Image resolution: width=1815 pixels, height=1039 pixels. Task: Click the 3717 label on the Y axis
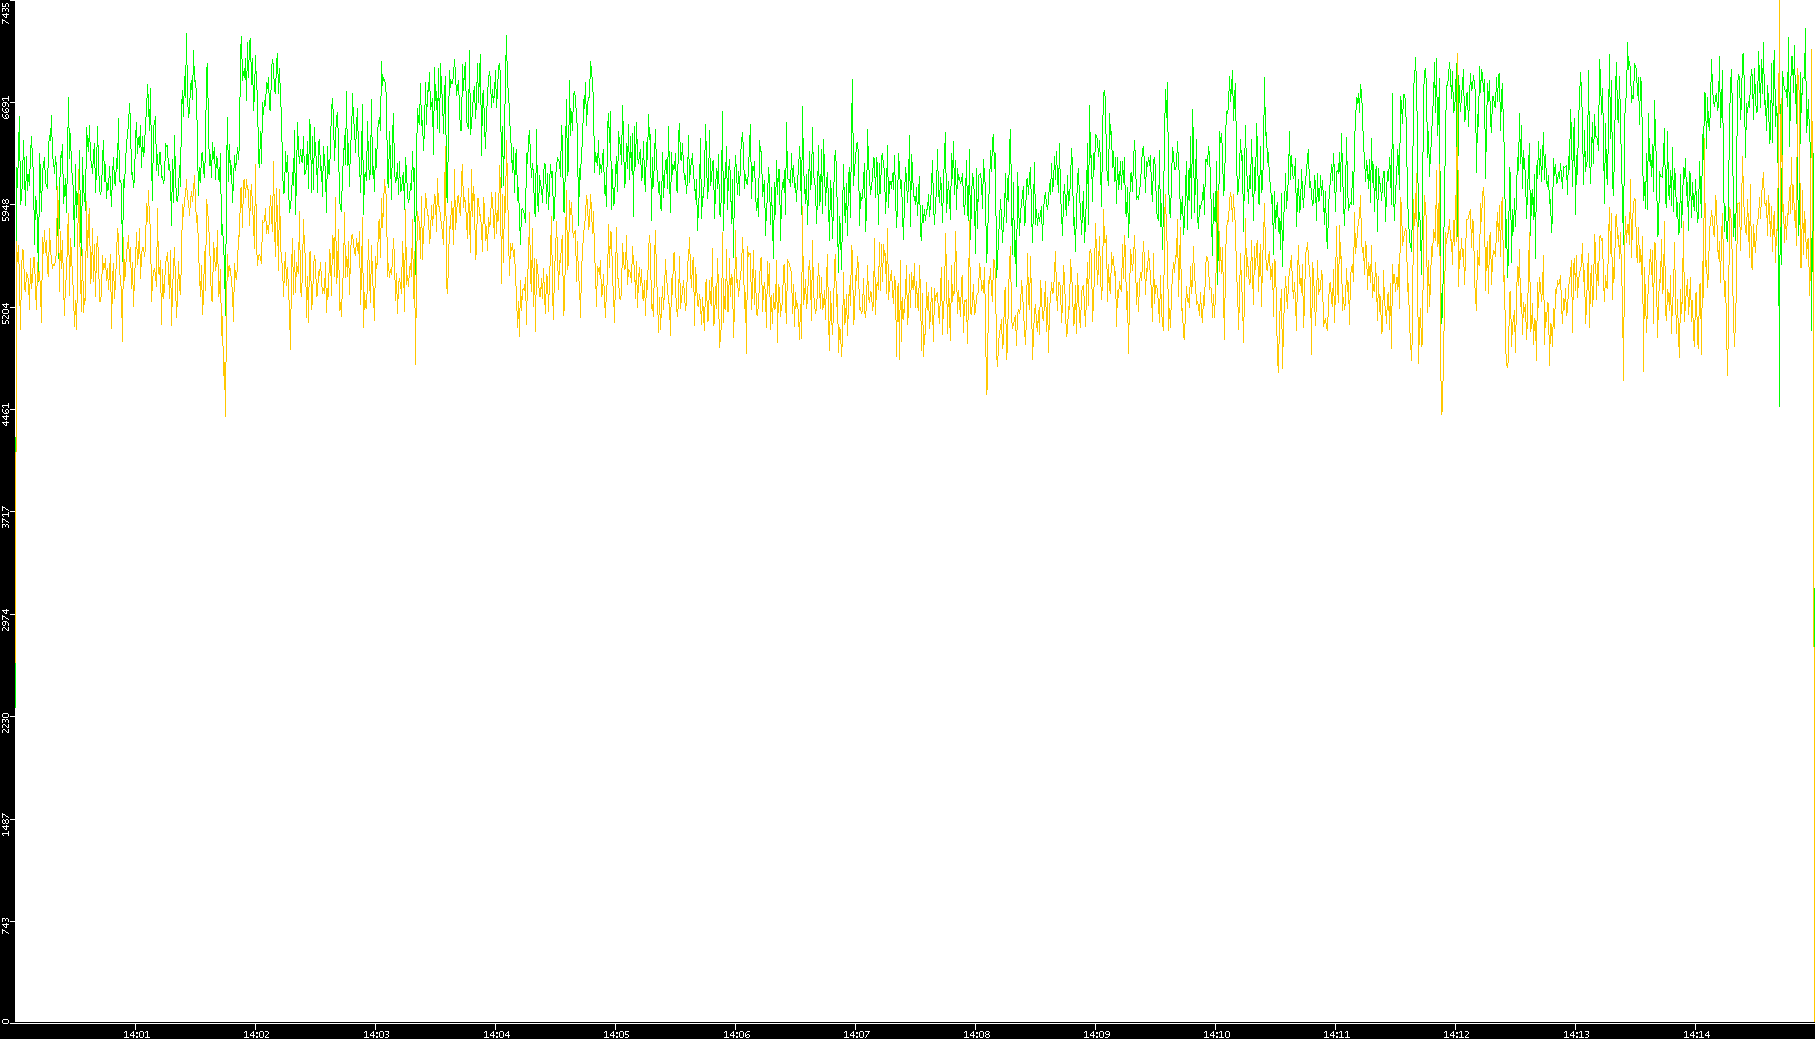pyautogui.click(x=6, y=518)
